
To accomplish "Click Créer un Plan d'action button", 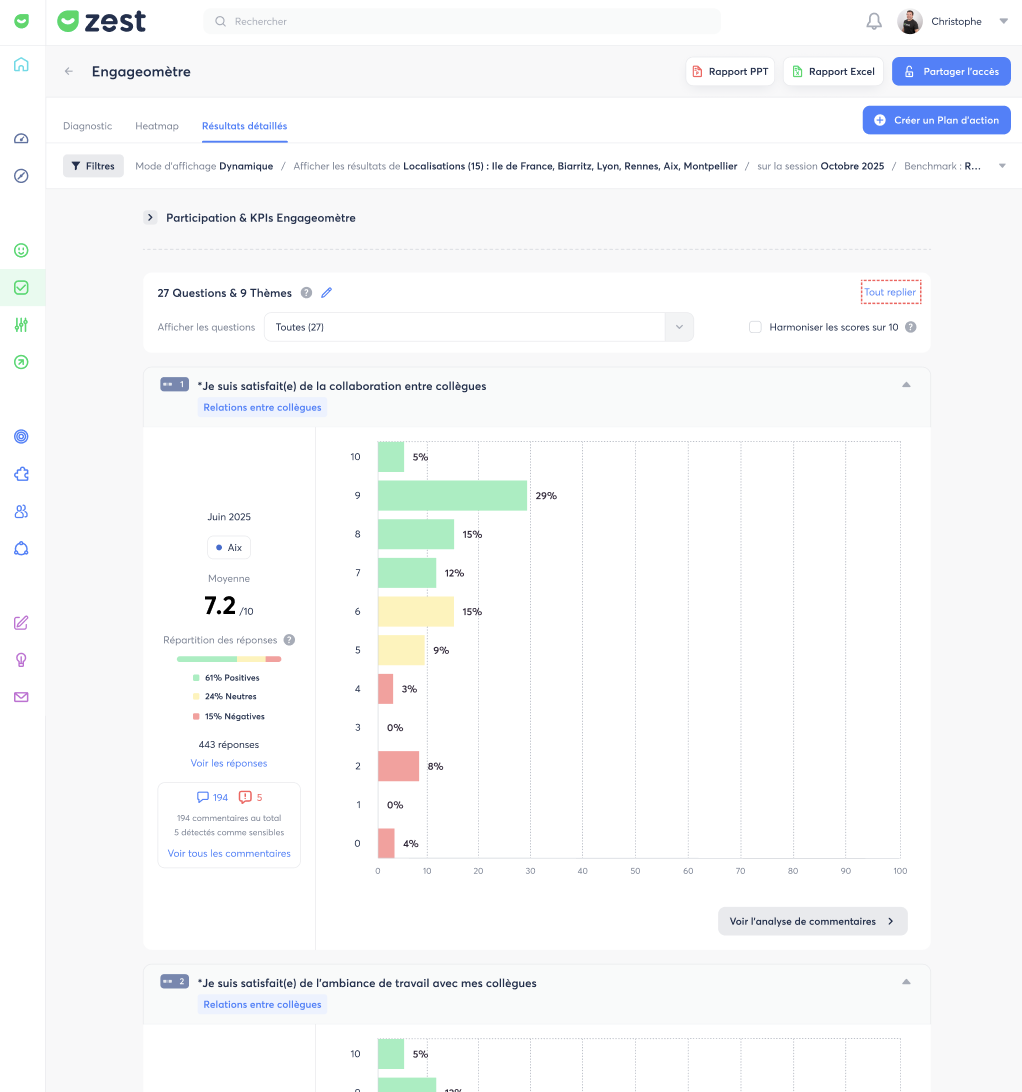I will (936, 120).
